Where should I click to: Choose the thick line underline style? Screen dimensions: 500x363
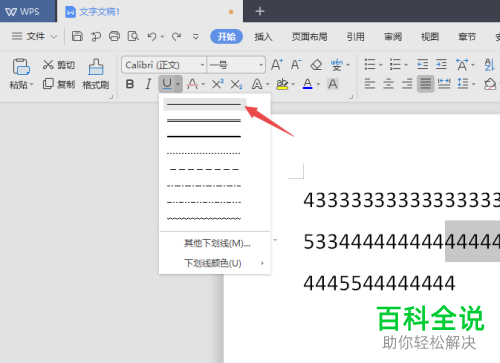(204, 136)
